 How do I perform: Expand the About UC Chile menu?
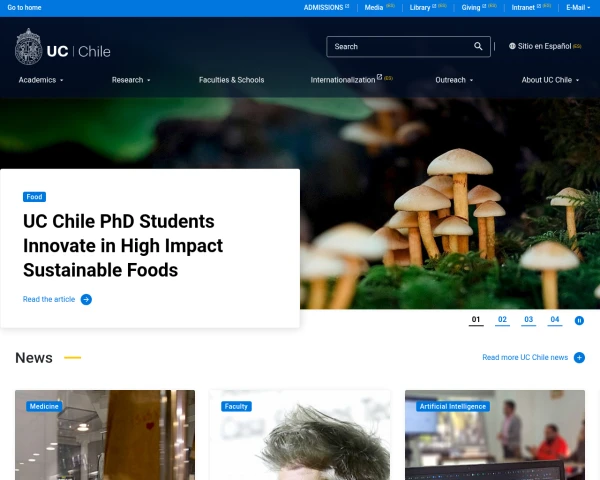pos(550,80)
